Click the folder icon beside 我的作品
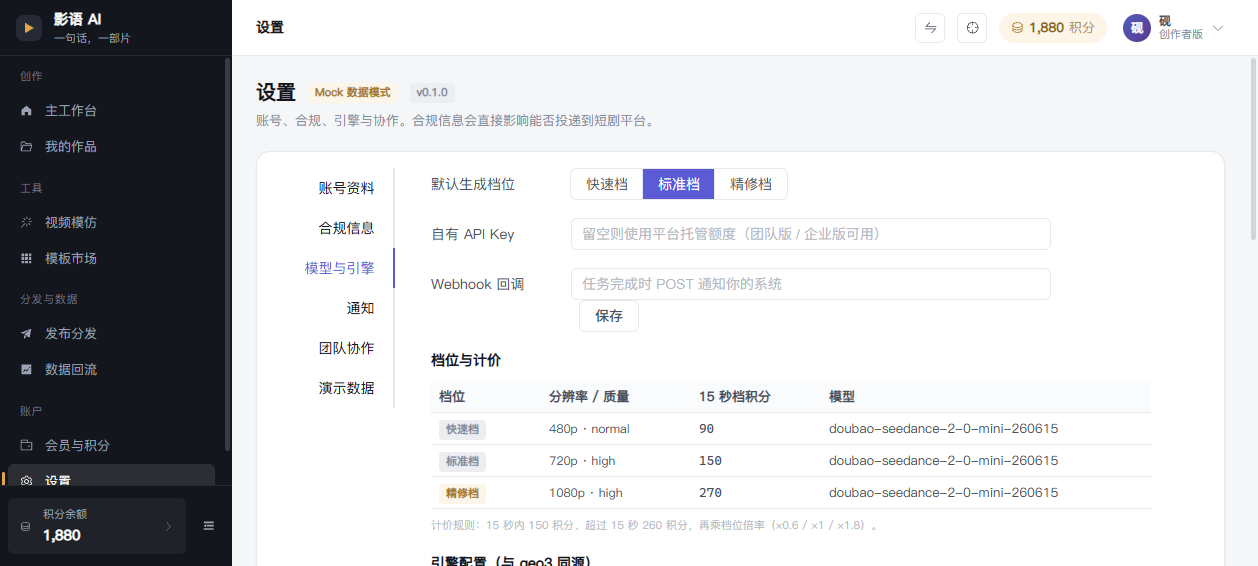The width and height of the screenshot is (1258, 566). coord(26,147)
